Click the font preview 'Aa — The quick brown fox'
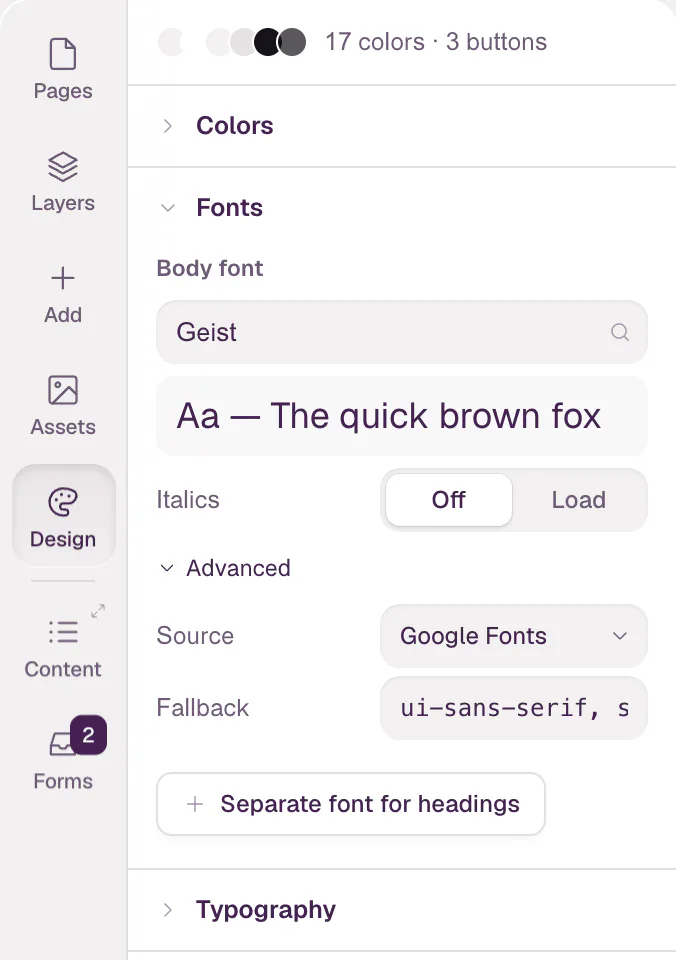Viewport: 676px width, 960px height. pyautogui.click(x=402, y=416)
